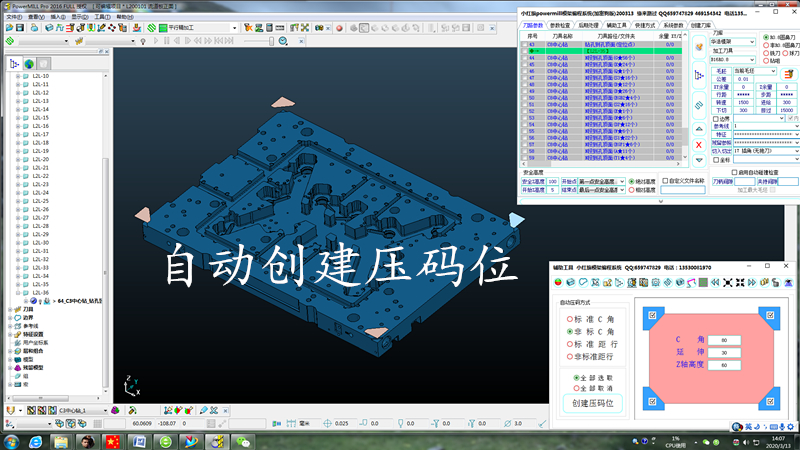This screenshot has height=450, width=800.
Task: Select 相对高度 radio button
Action: click(632, 190)
